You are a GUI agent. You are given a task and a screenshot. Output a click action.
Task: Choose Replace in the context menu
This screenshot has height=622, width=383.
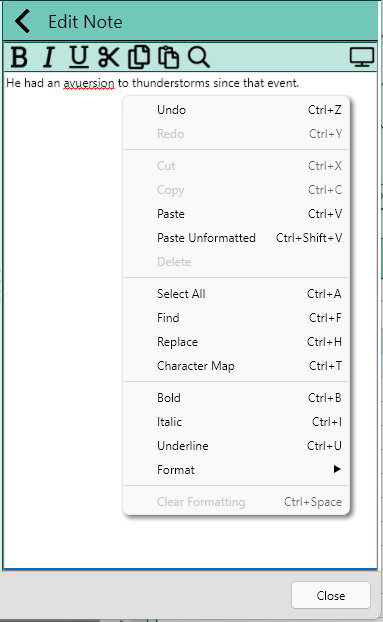coord(236,342)
